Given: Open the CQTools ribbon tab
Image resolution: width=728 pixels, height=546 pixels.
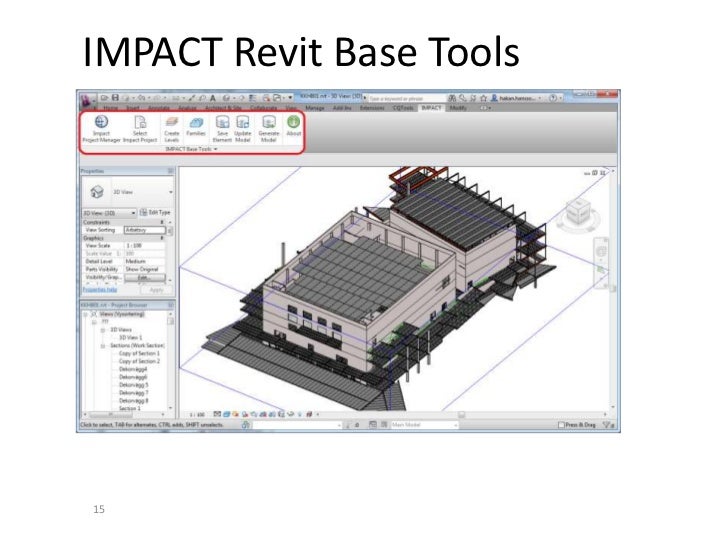Looking at the screenshot, I should click(x=403, y=108).
